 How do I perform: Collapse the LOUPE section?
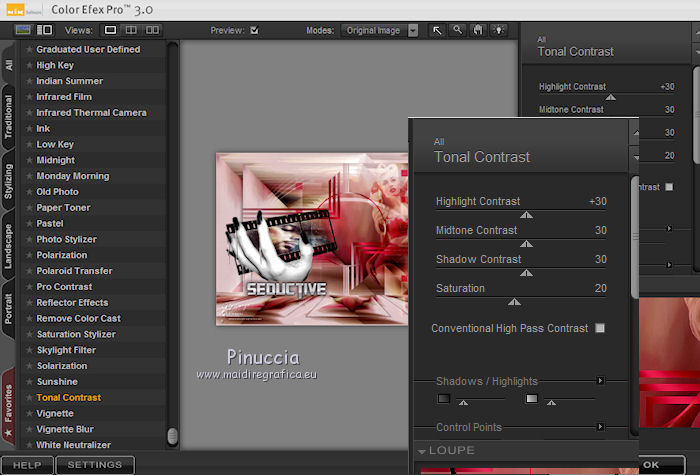[421, 451]
